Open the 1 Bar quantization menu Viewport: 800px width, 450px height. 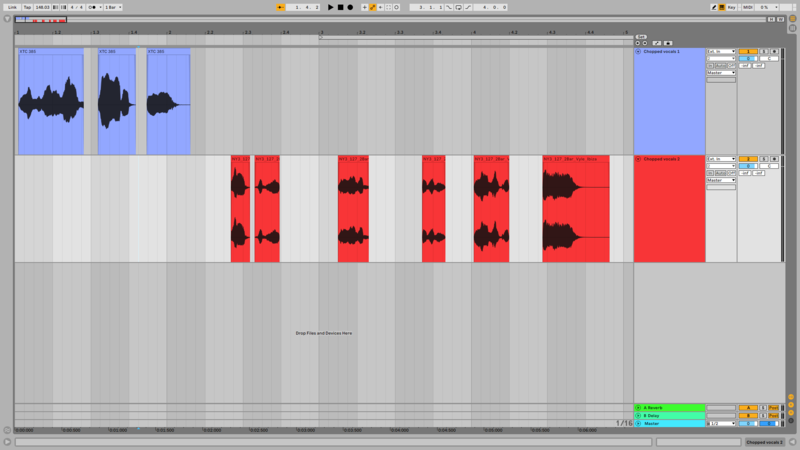coord(113,7)
